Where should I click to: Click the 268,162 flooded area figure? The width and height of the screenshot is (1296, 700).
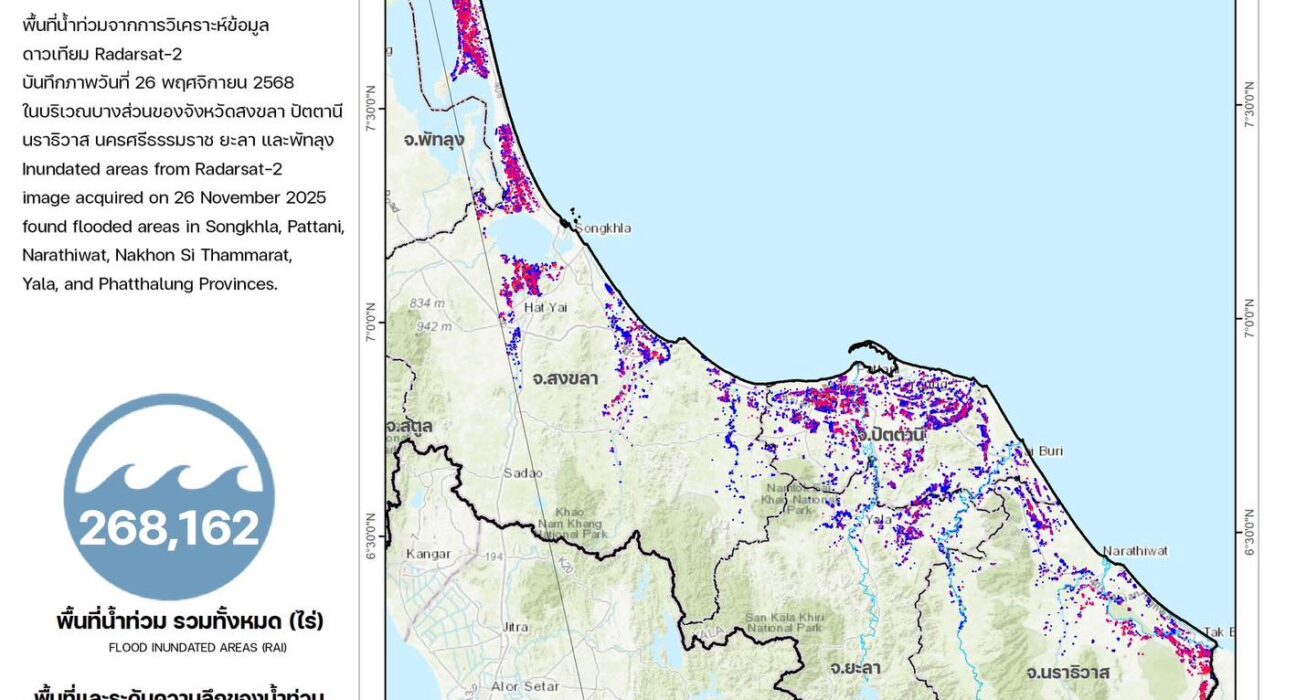coord(169,529)
